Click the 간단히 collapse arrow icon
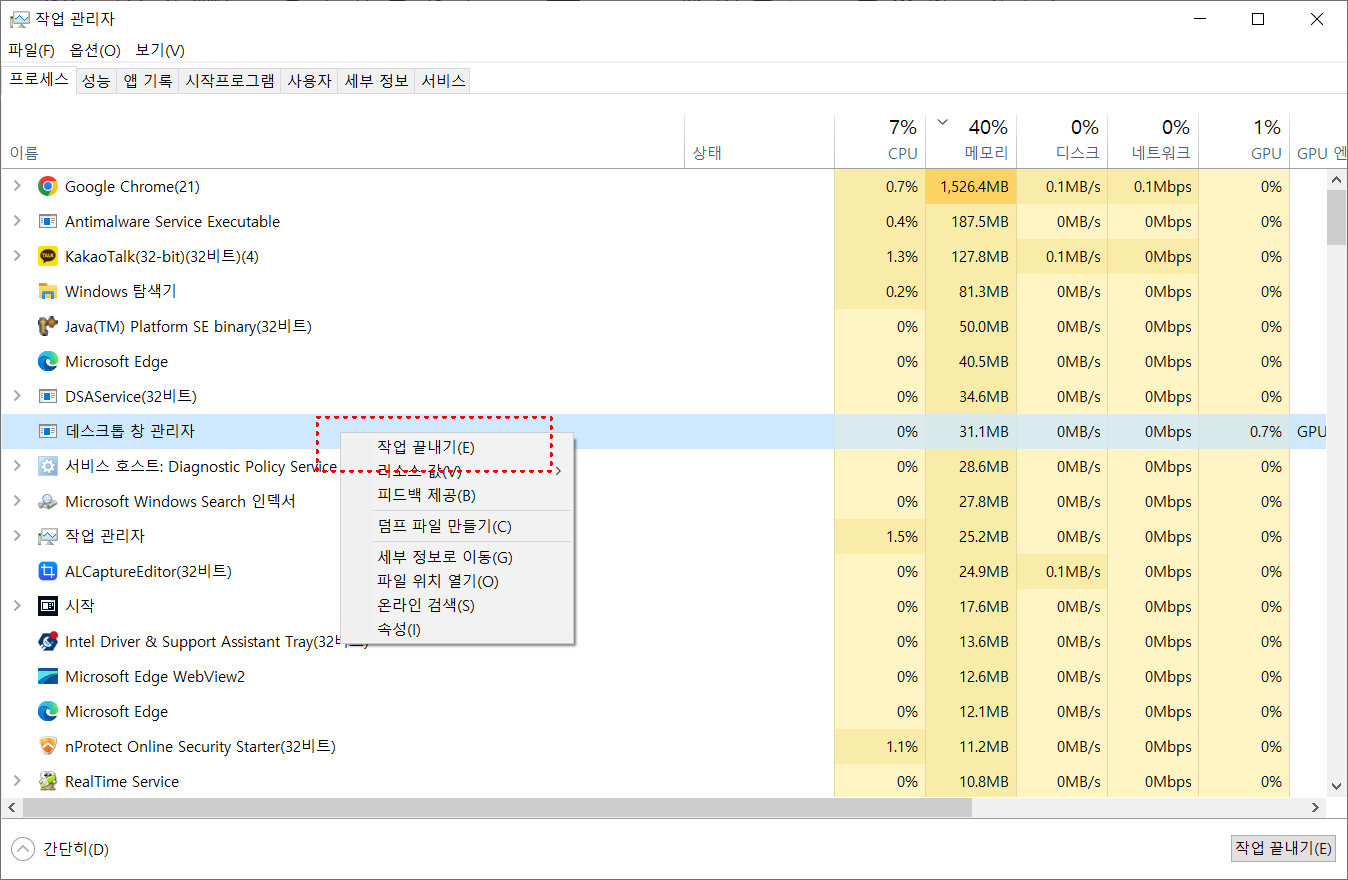The width and height of the screenshot is (1348, 880). pos(22,849)
